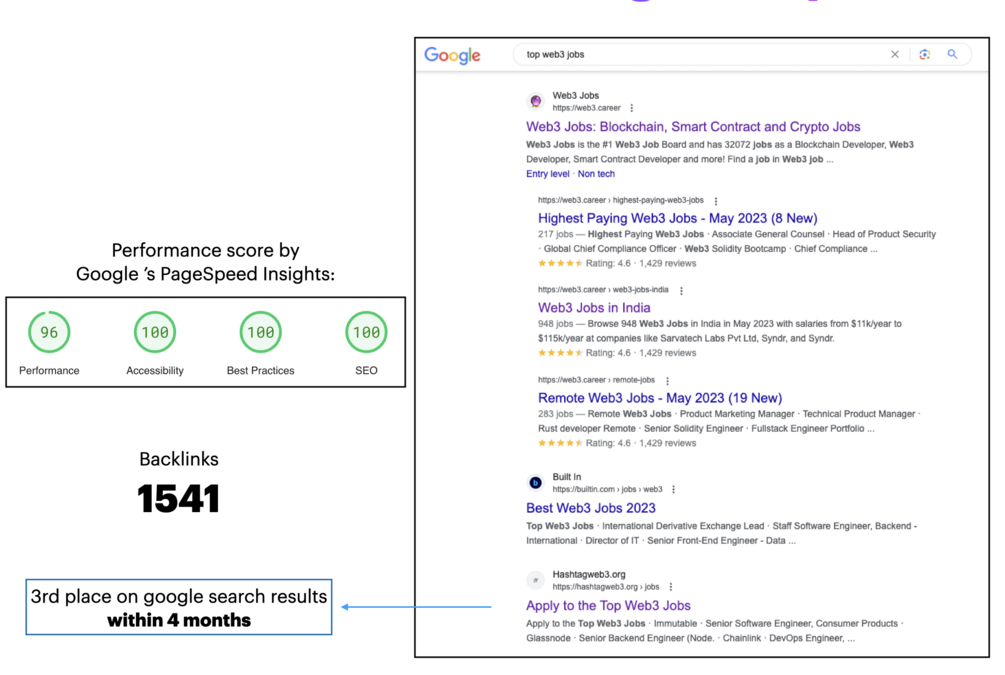
Task: Click the 100 Accessibility score gauge
Action: coord(154,332)
